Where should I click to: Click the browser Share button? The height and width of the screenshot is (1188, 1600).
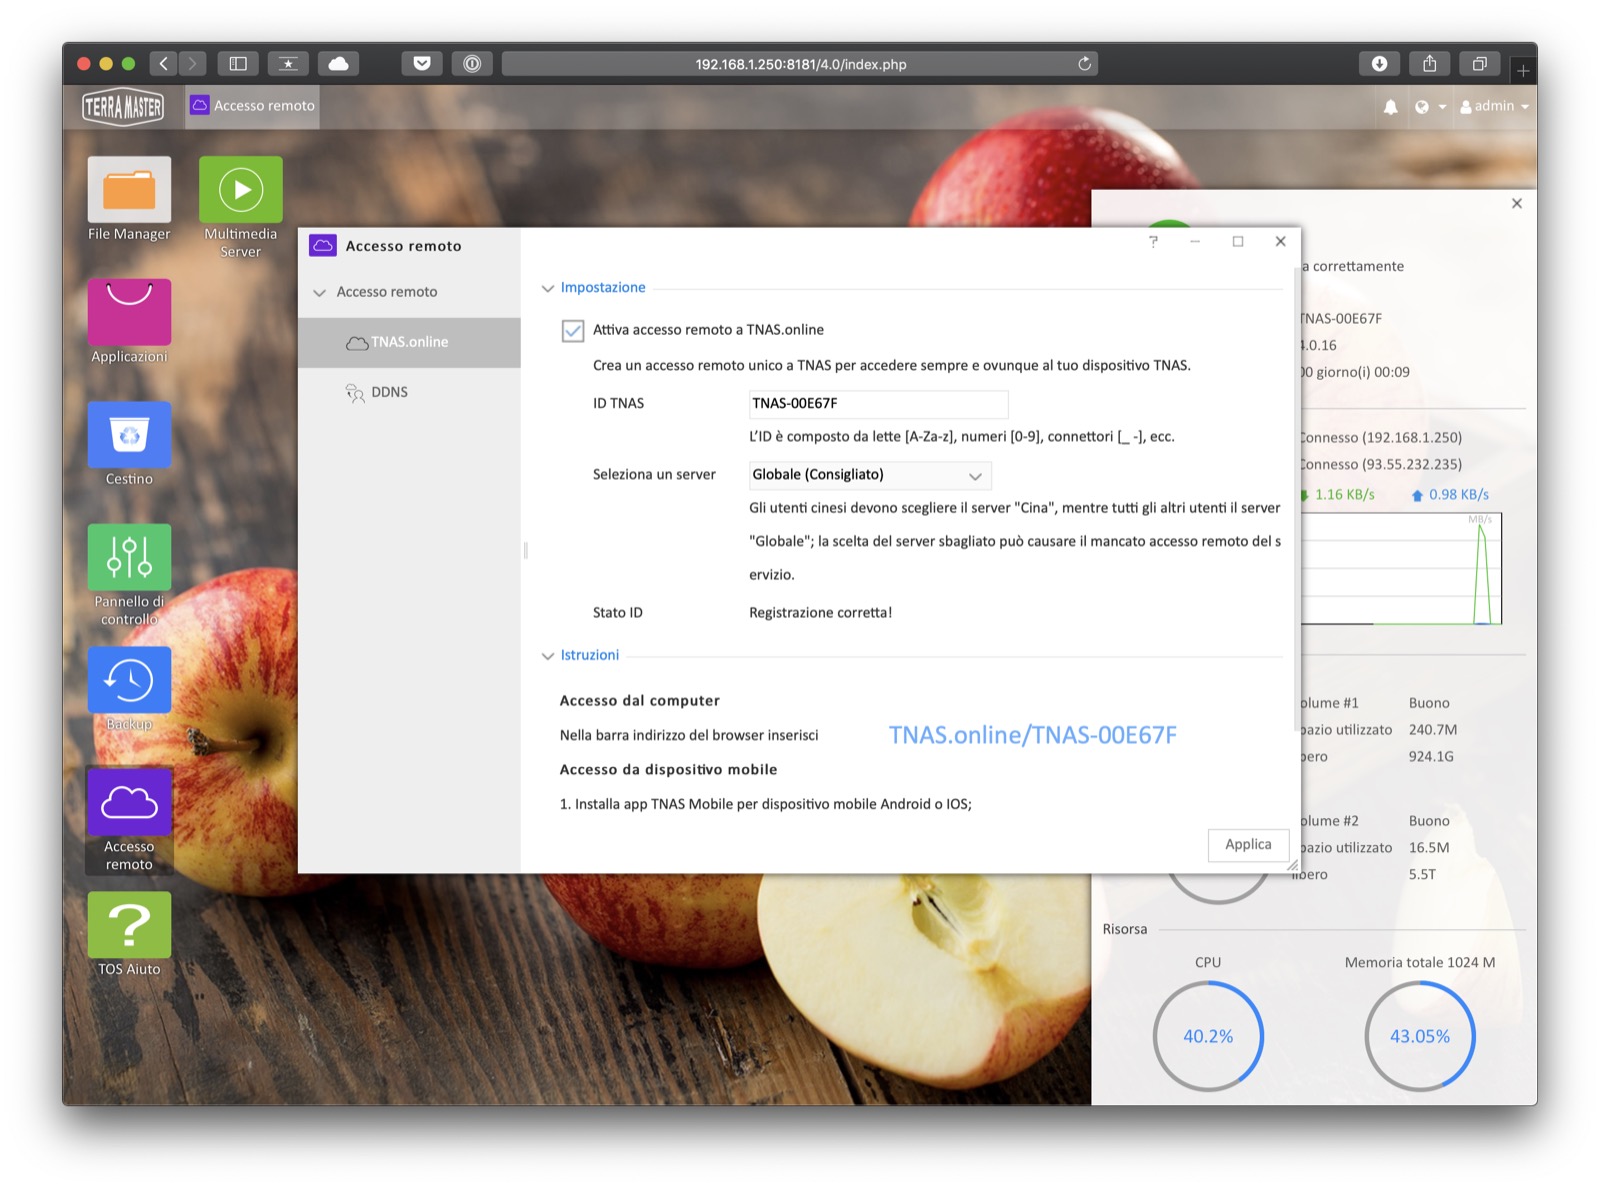click(x=1430, y=64)
